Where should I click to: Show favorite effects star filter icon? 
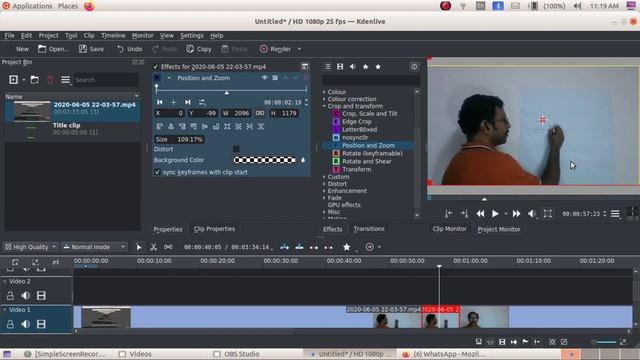pyautogui.click(x=378, y=67)
